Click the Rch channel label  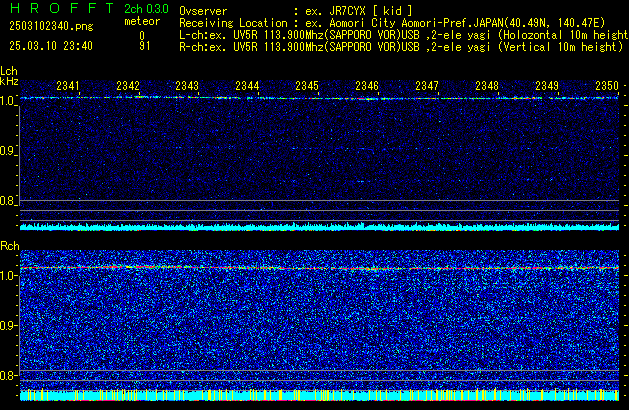click(10, 246)
